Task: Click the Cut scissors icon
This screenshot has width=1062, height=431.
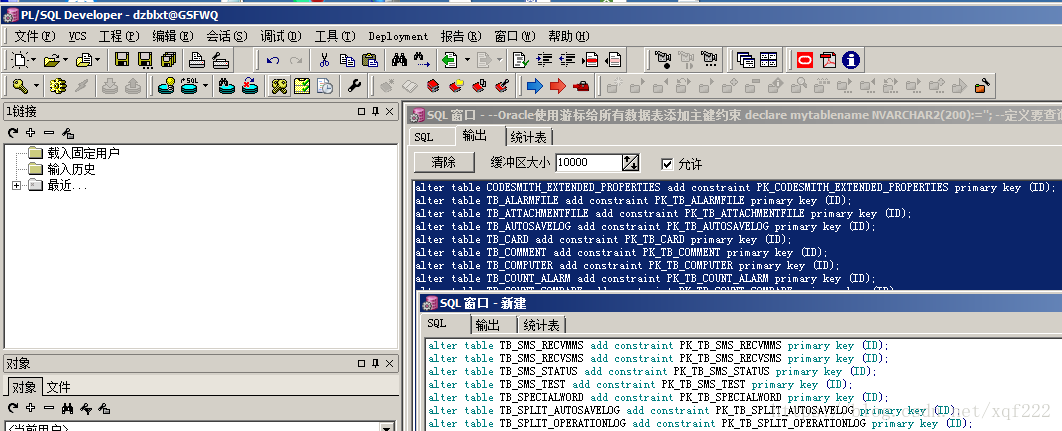Action: [x=324, y=60]
